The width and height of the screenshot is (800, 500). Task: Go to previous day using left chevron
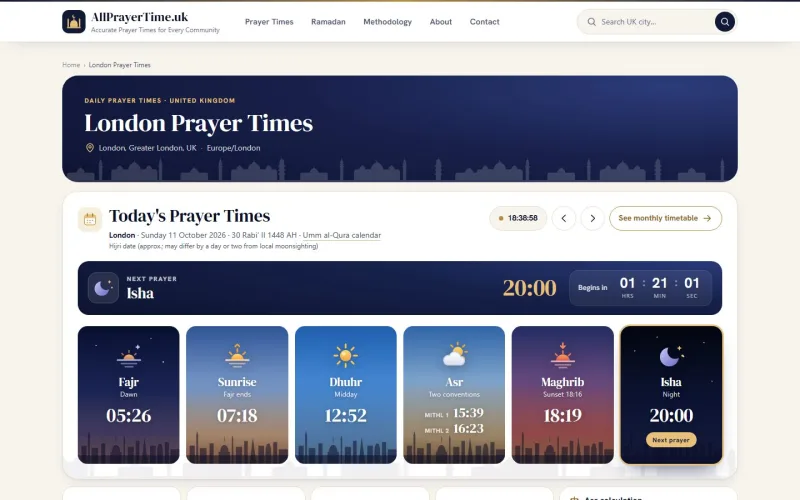(x=564, y=218)
